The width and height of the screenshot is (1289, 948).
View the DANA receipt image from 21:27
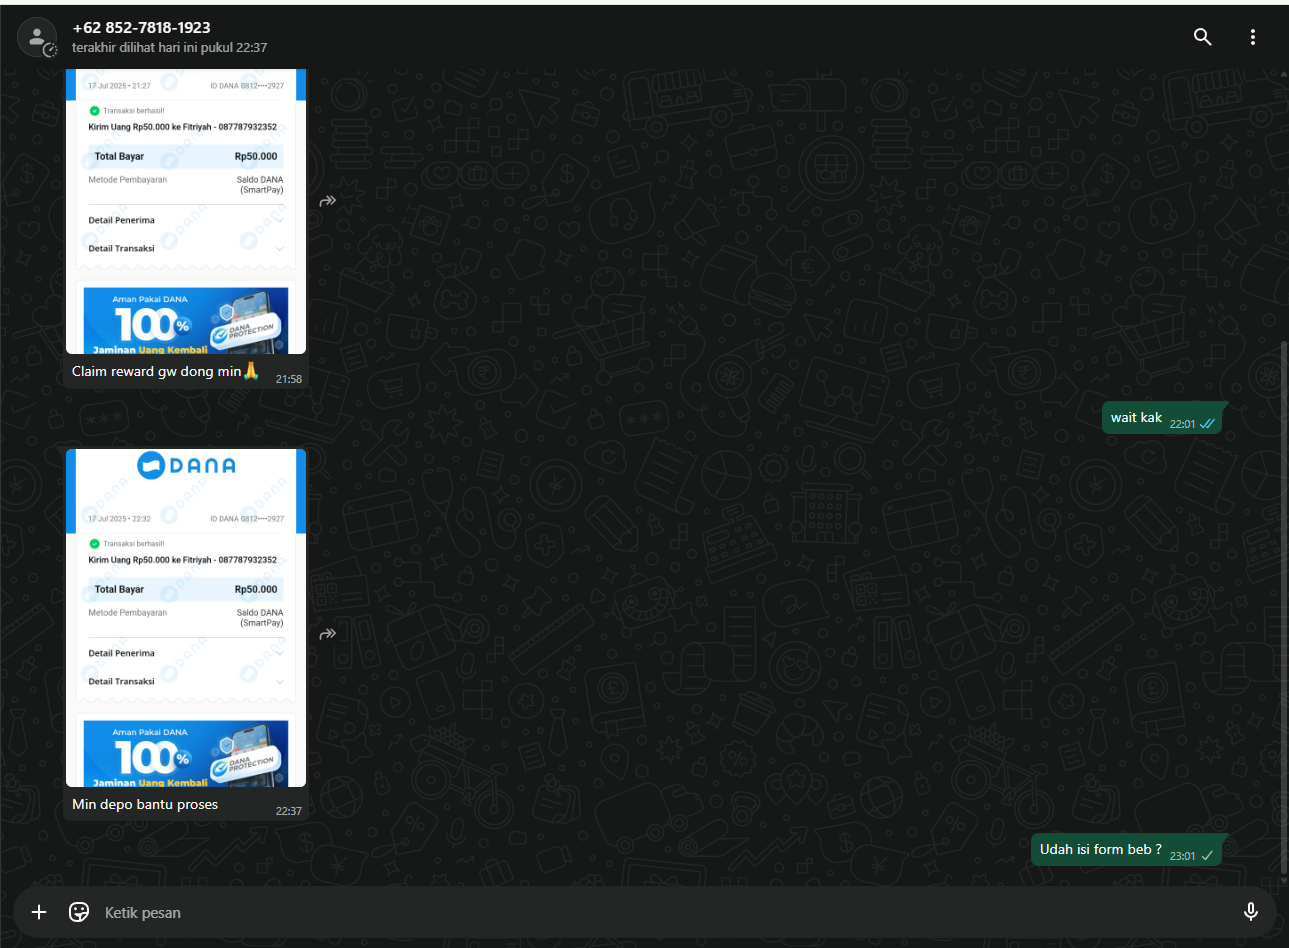(x=186, y=211)
